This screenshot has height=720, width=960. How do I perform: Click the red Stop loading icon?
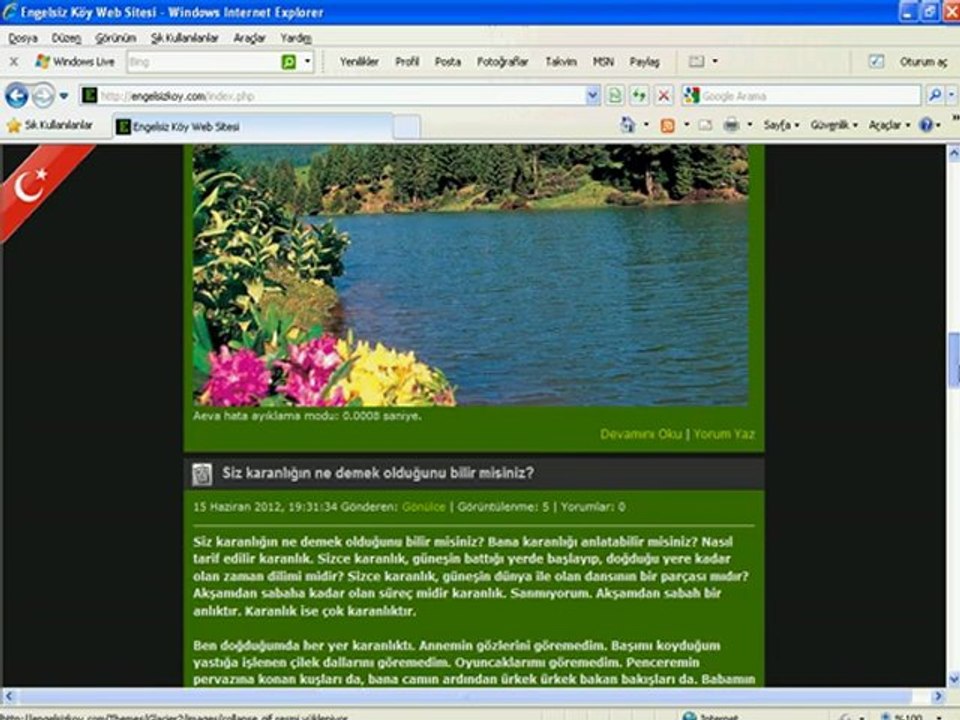pos(663,96)
